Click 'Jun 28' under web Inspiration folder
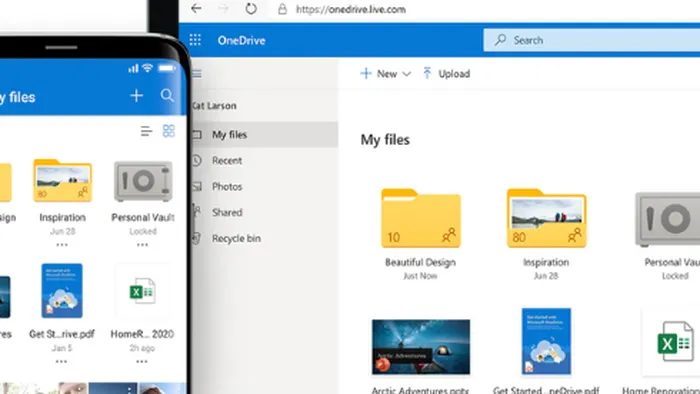 coord(546,276)
